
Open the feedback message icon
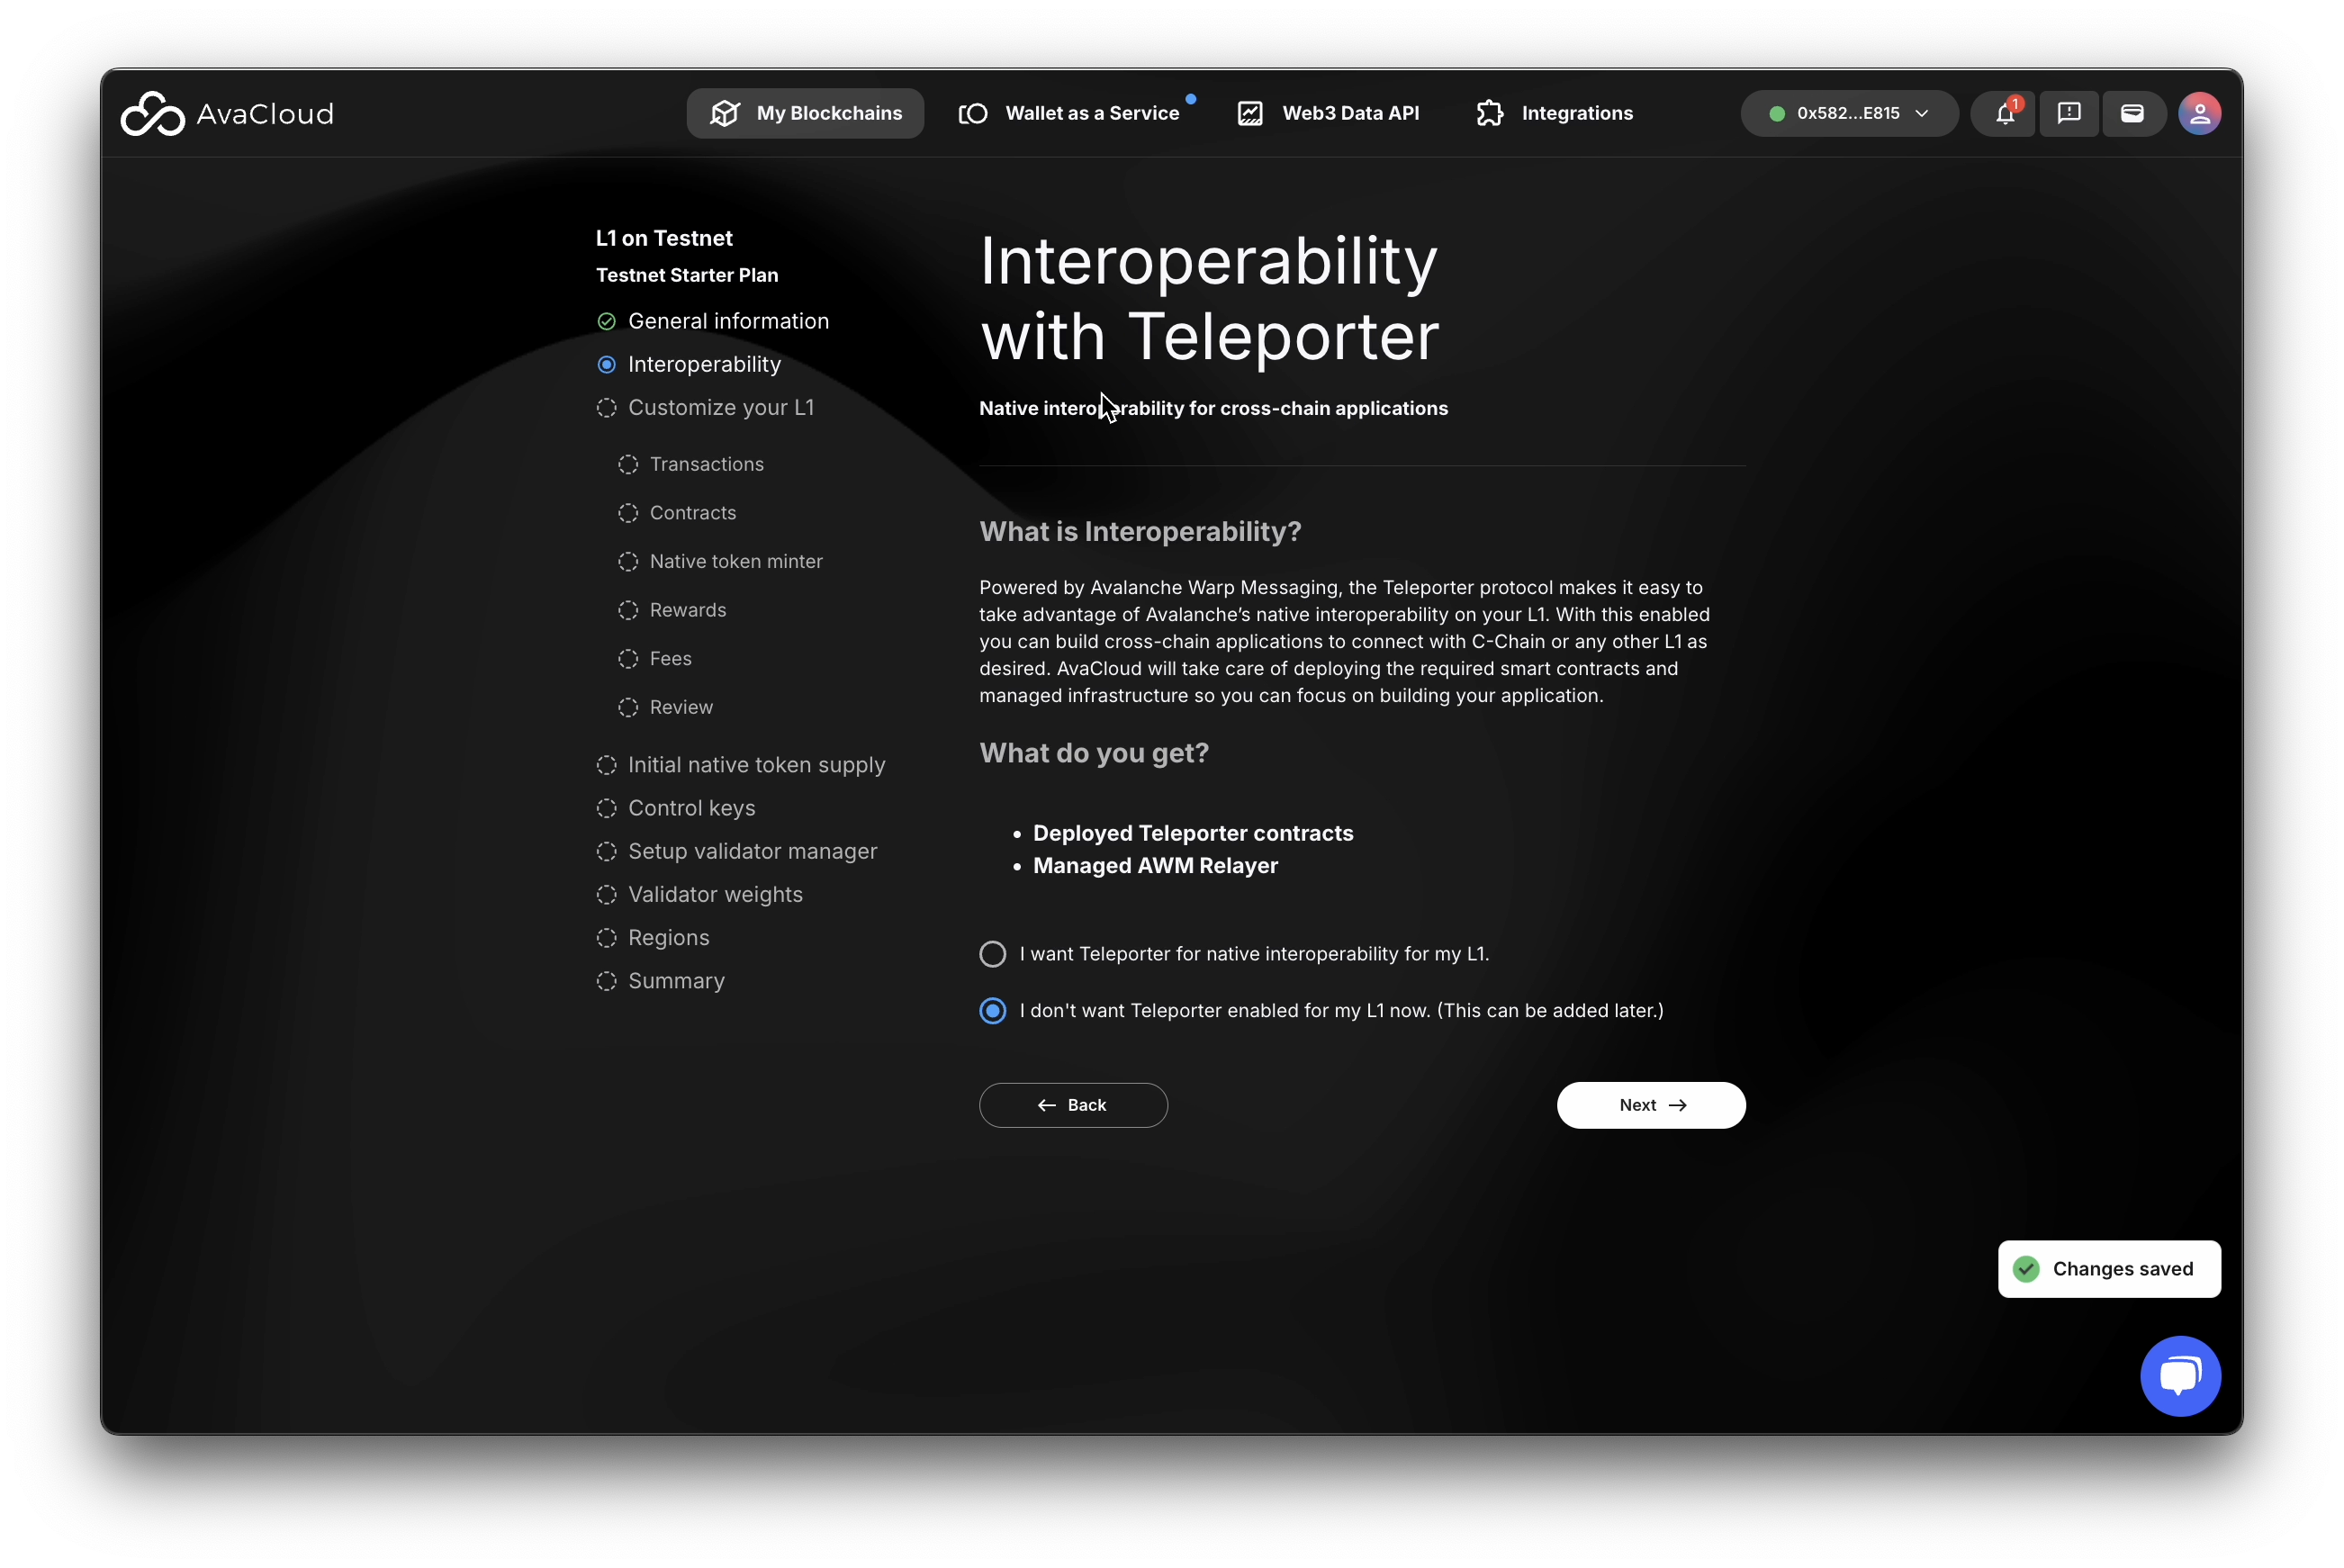(2068, 113)
